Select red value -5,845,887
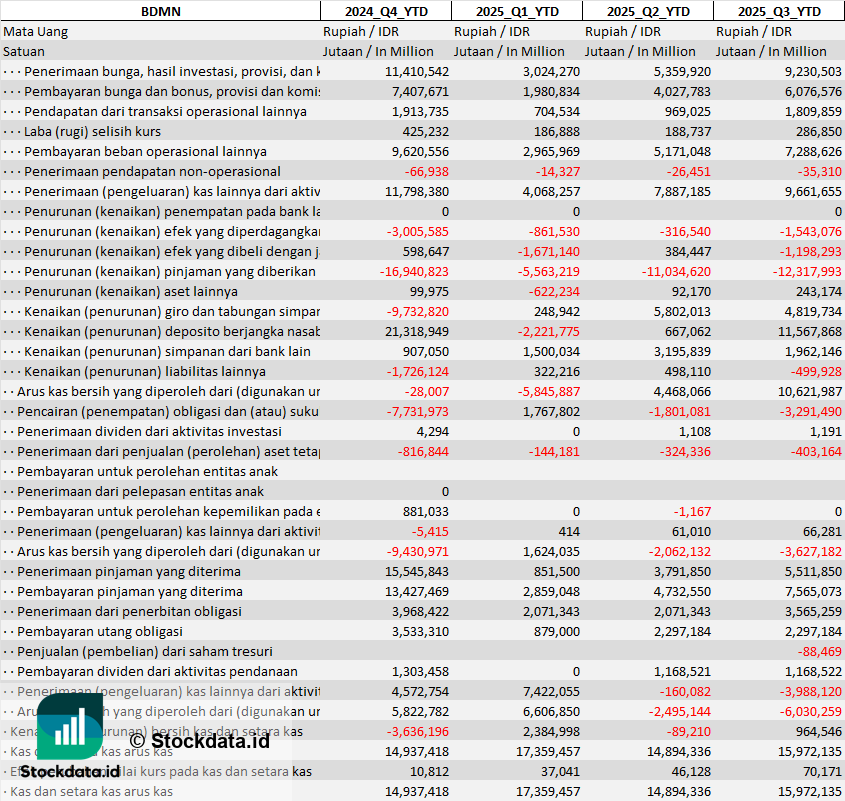Viewport: 845px width, 801px height. point(549,391)
